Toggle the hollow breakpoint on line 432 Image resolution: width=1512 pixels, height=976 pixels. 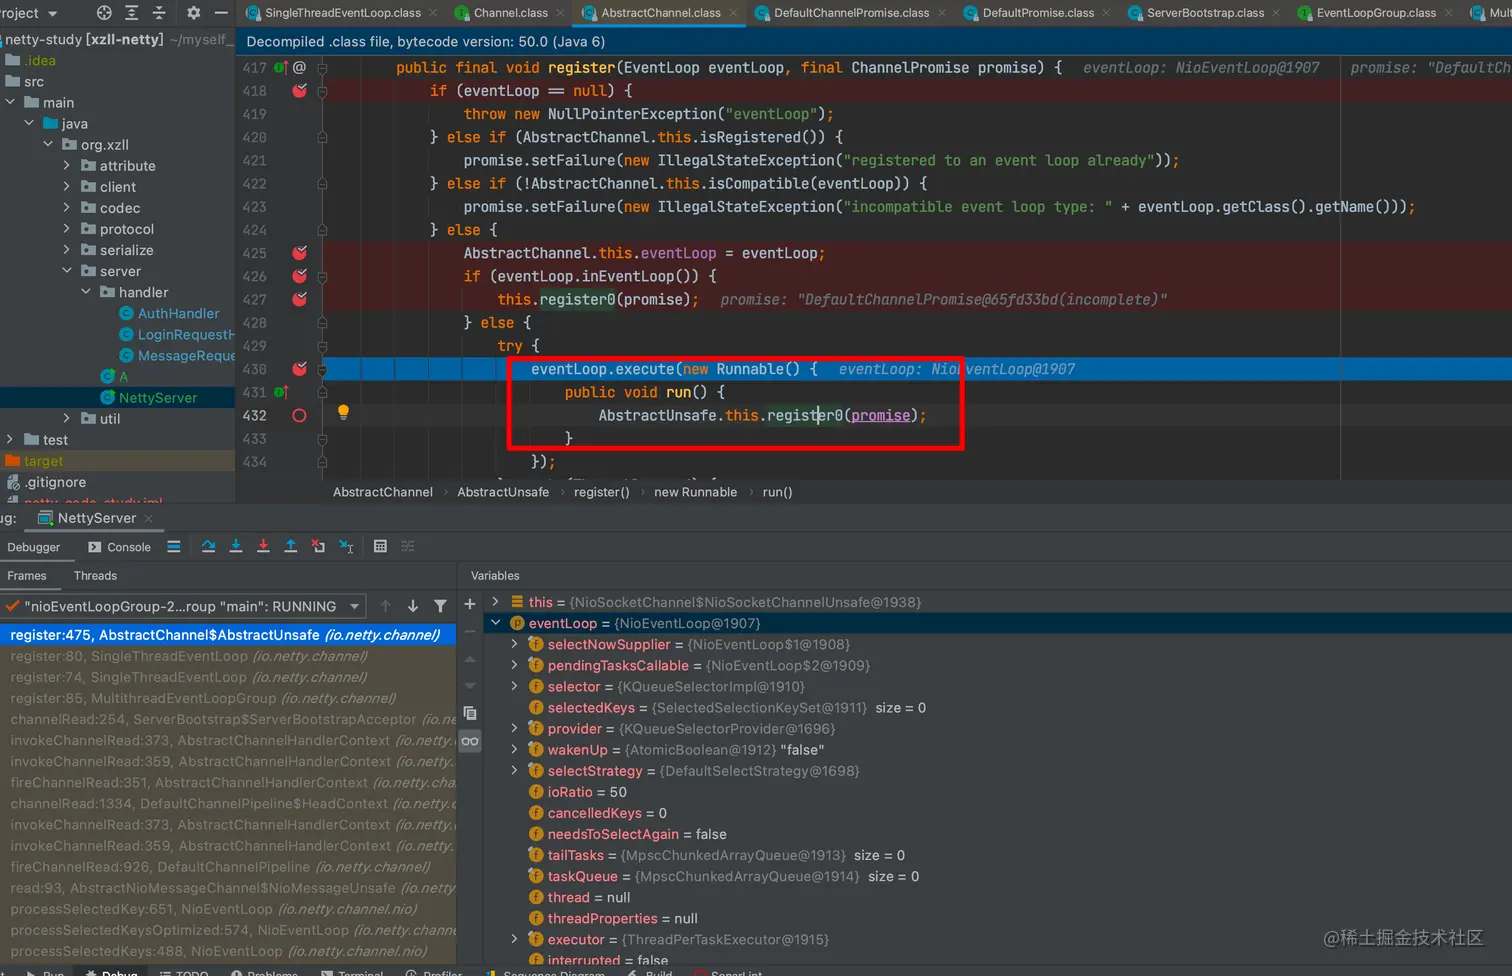[x=299, y=415]
